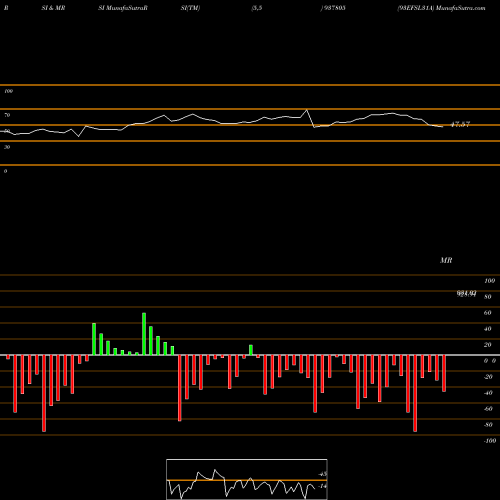Click the MR axis label 20
Screen dimensions: 500x500
(x=488, y=345)
